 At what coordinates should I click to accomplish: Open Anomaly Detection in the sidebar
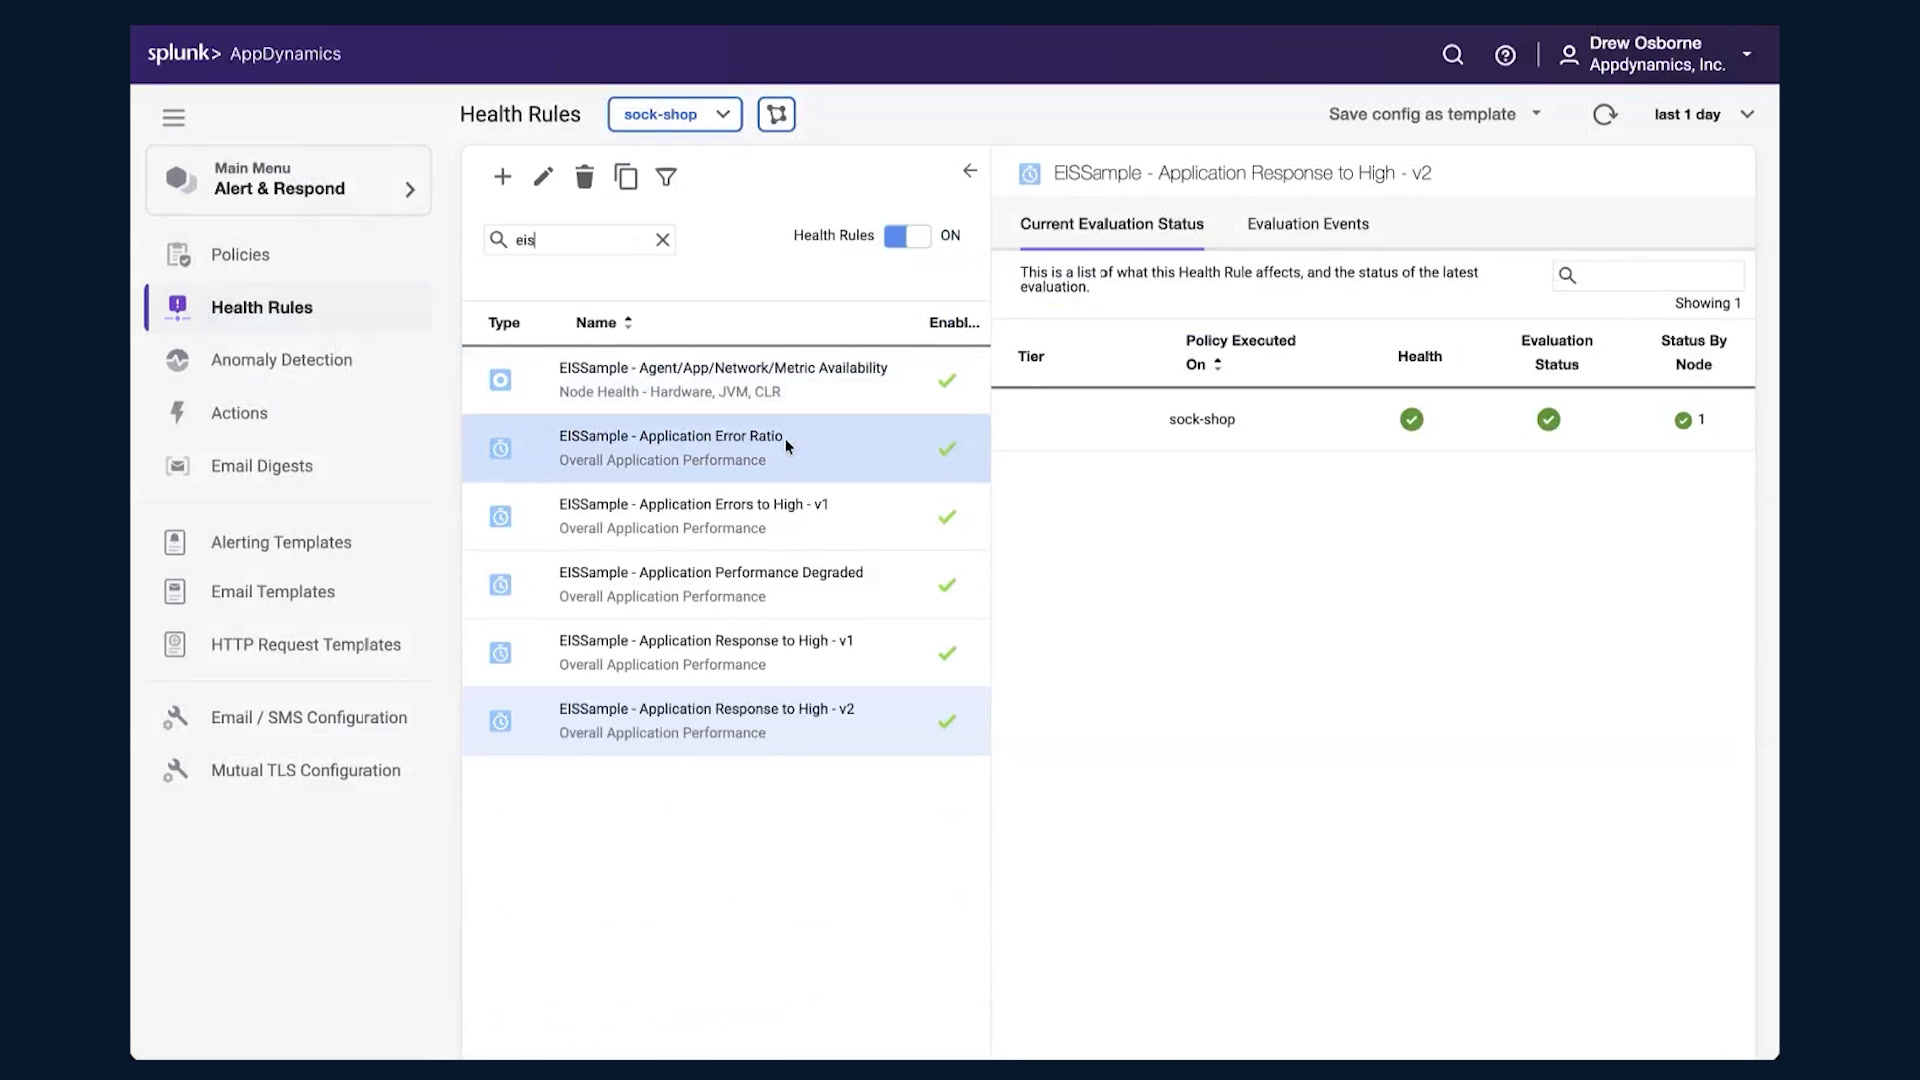point(281,360)
